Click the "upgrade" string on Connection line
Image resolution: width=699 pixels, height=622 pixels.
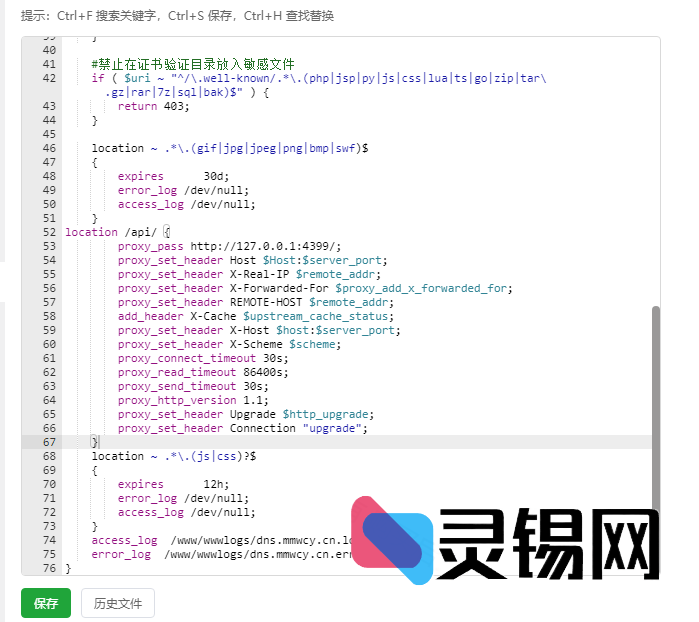tap(334, 428)
